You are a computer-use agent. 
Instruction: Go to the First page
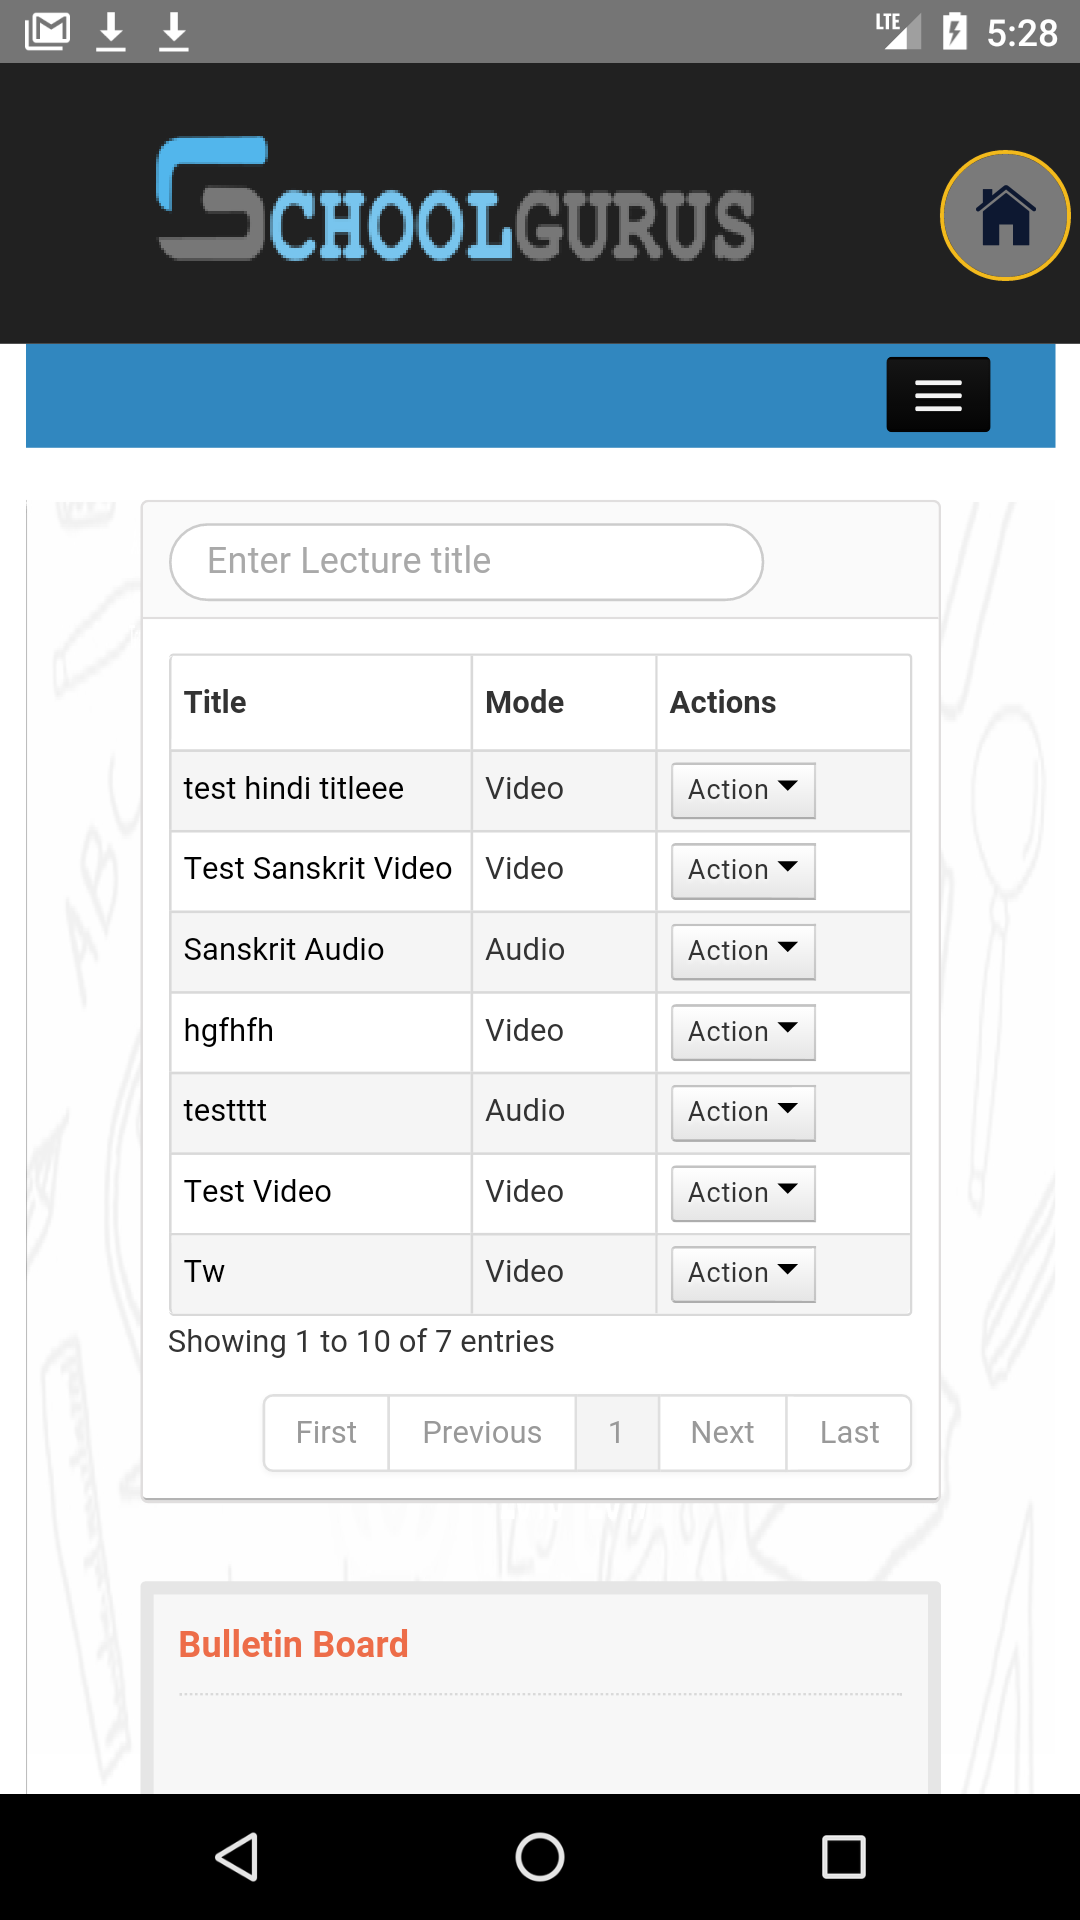click(326, 1433)
